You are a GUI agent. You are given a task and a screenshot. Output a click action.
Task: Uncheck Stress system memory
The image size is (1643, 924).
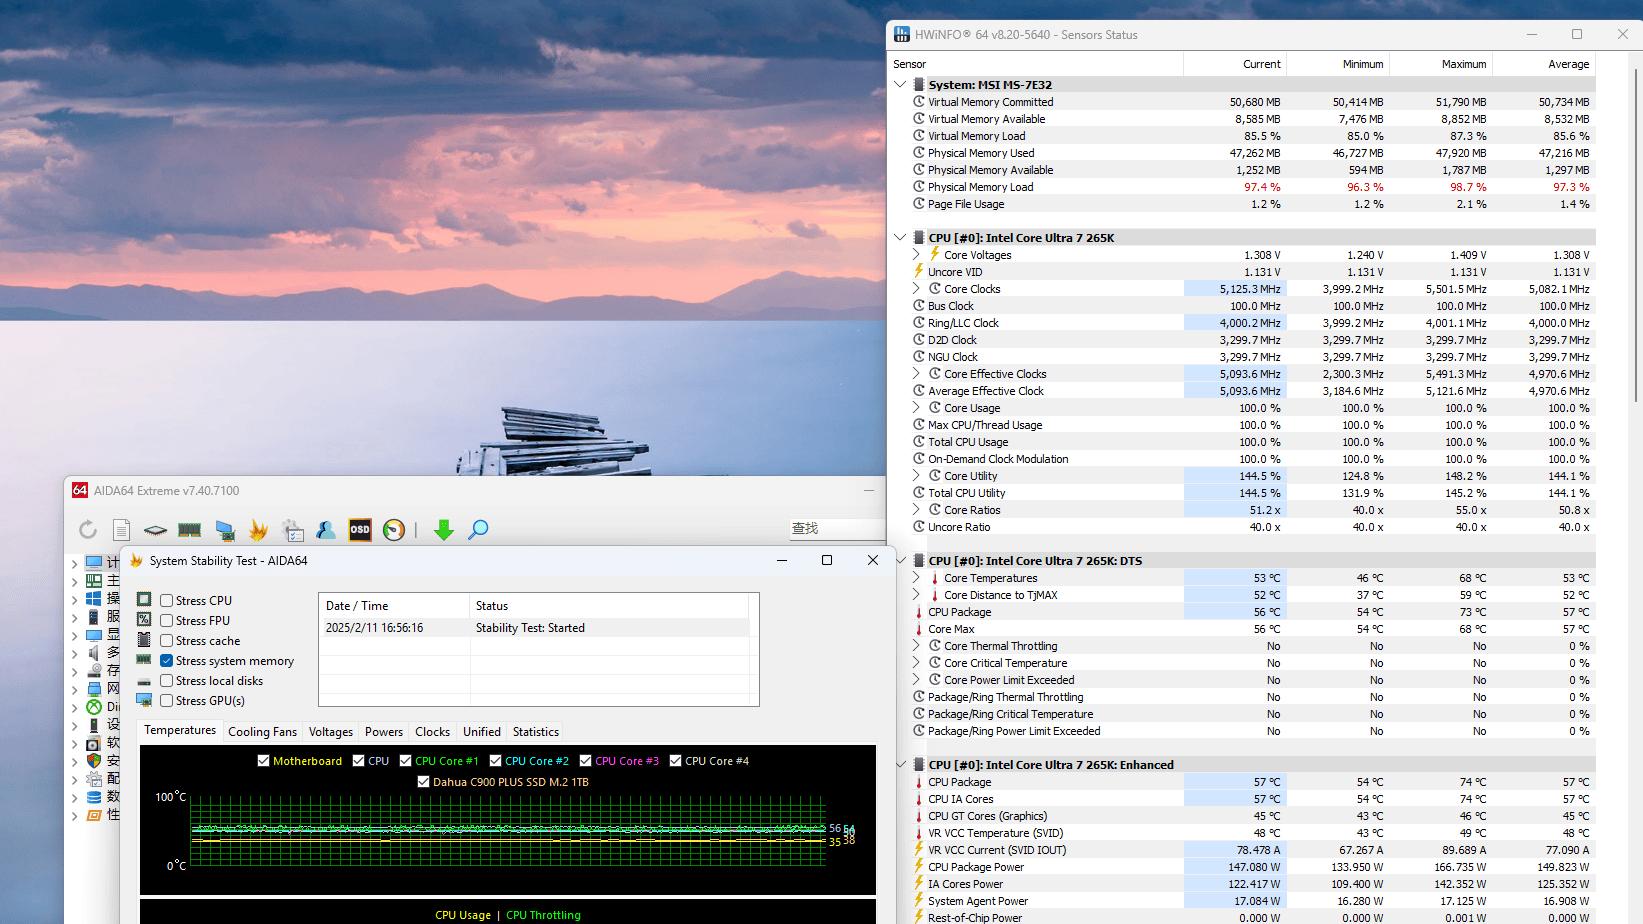pos(167,661)
